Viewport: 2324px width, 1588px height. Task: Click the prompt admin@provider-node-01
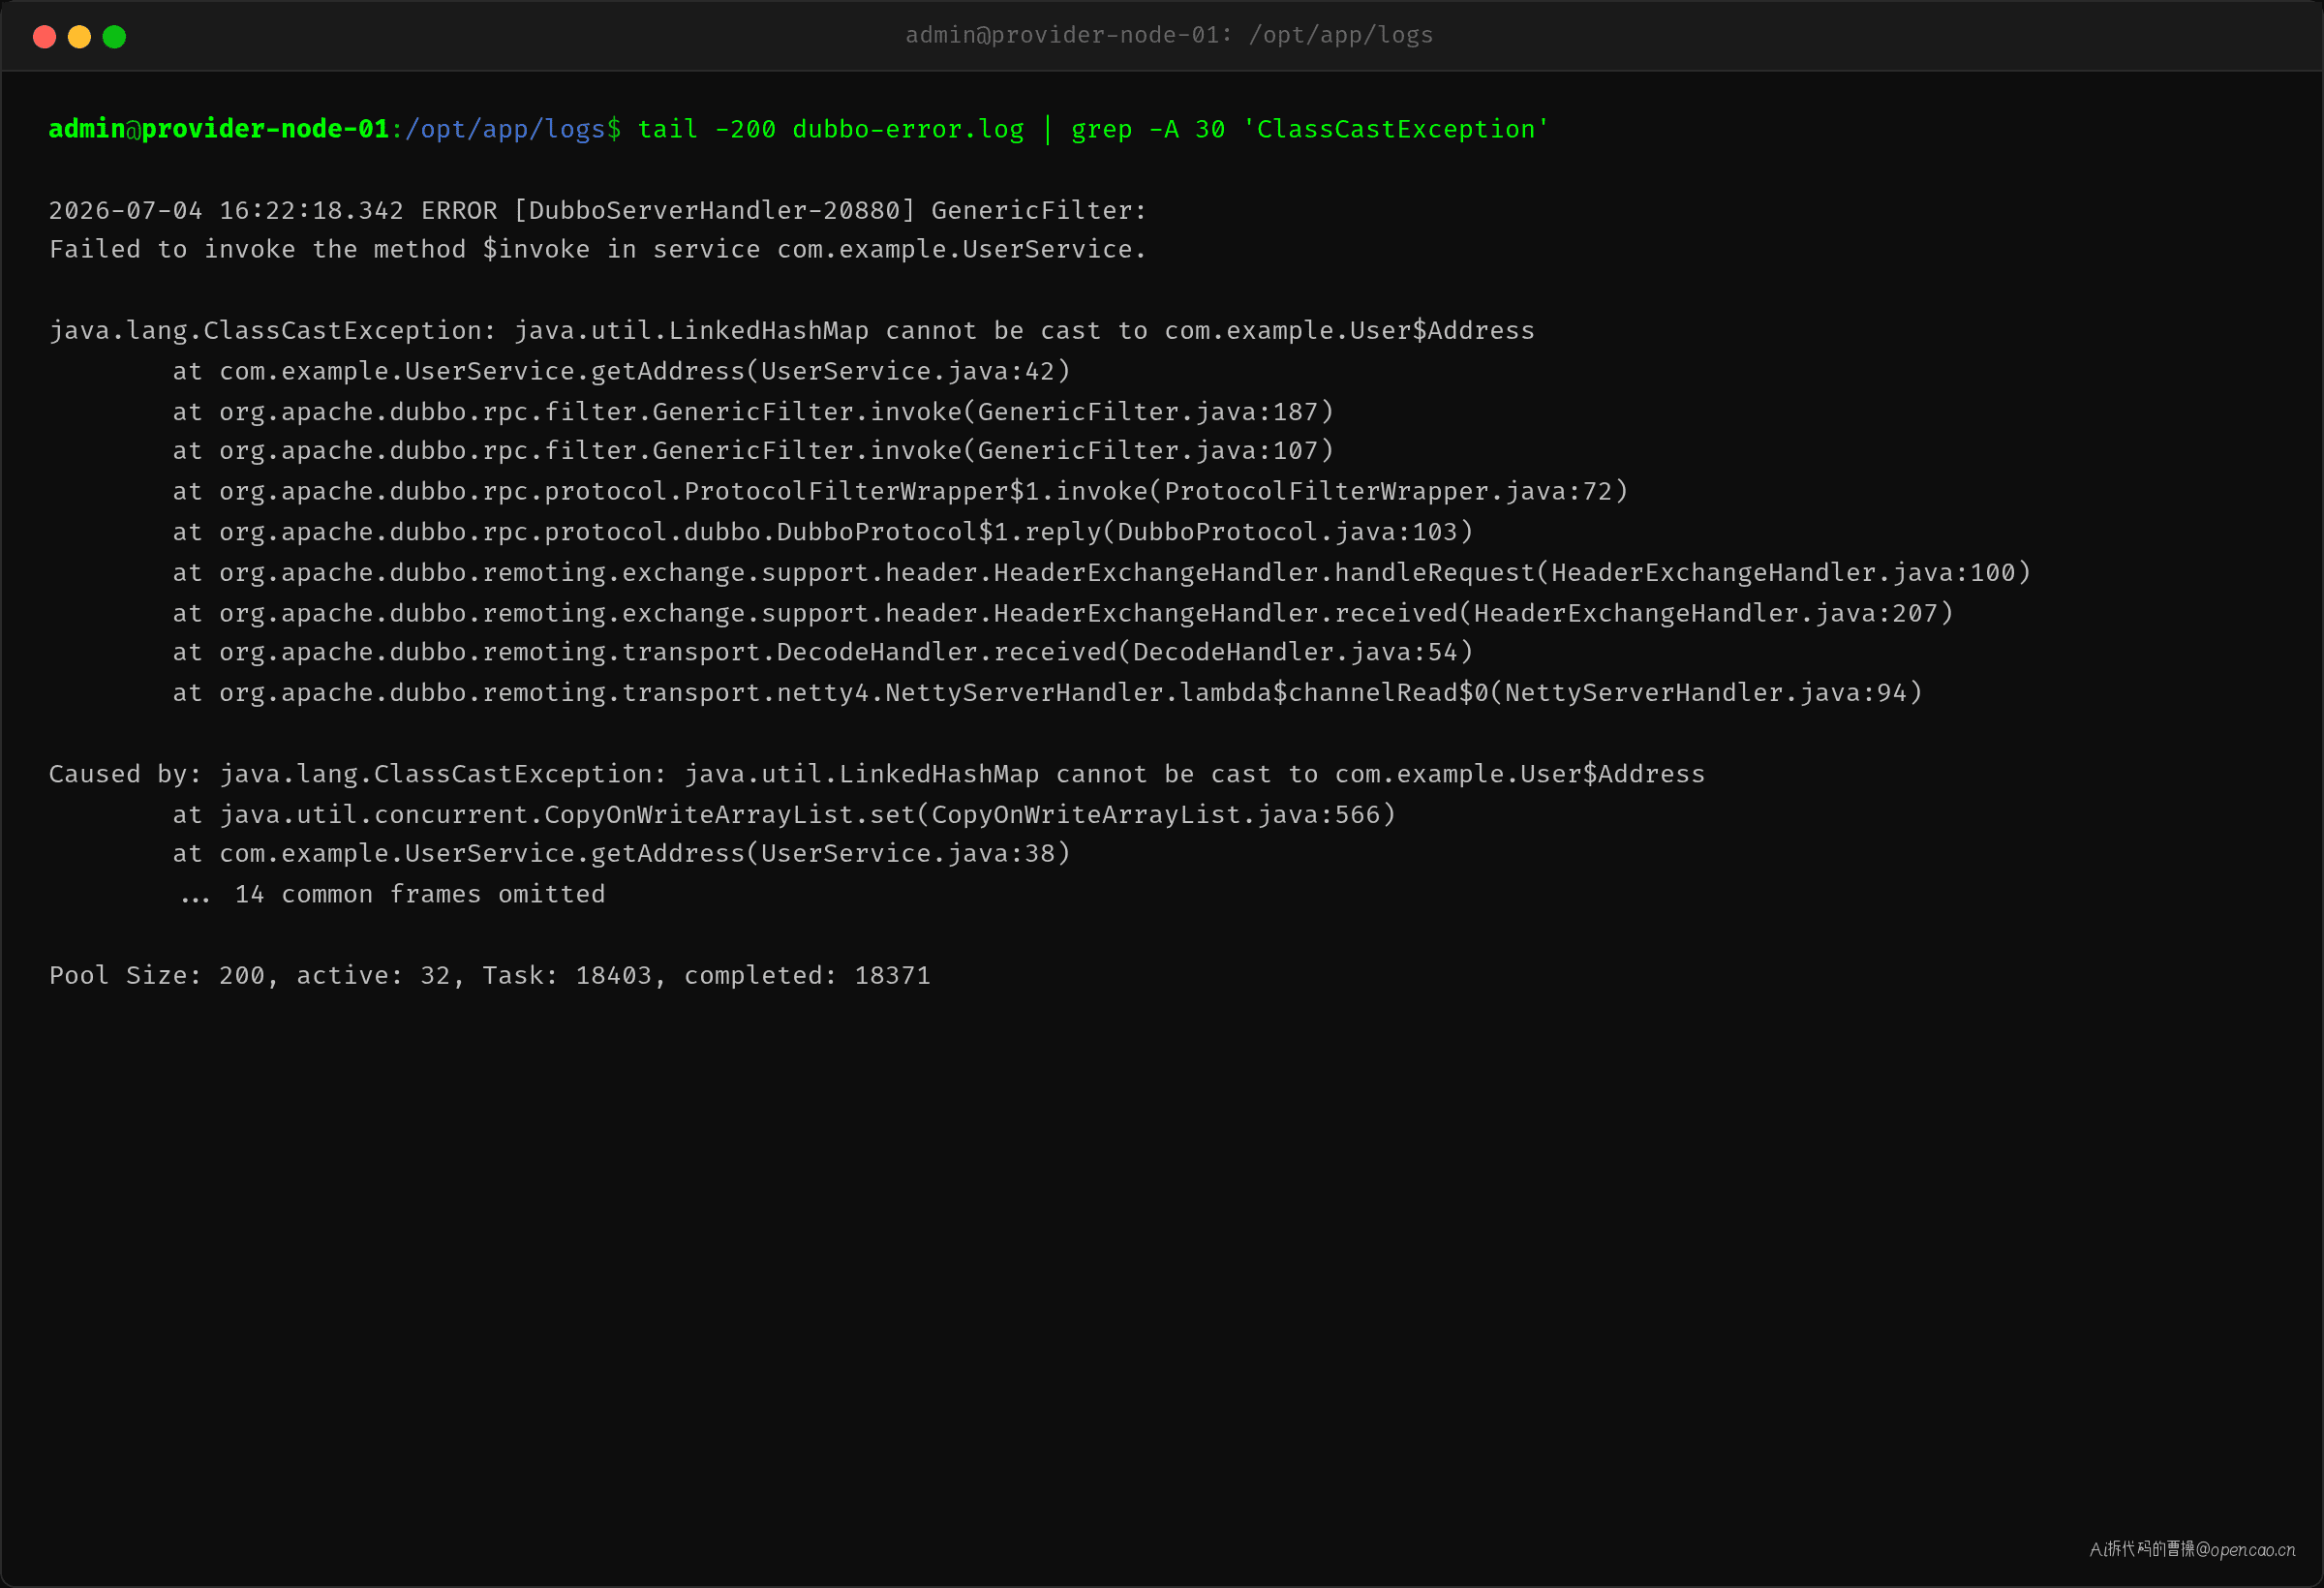click(x=219, y=129)
